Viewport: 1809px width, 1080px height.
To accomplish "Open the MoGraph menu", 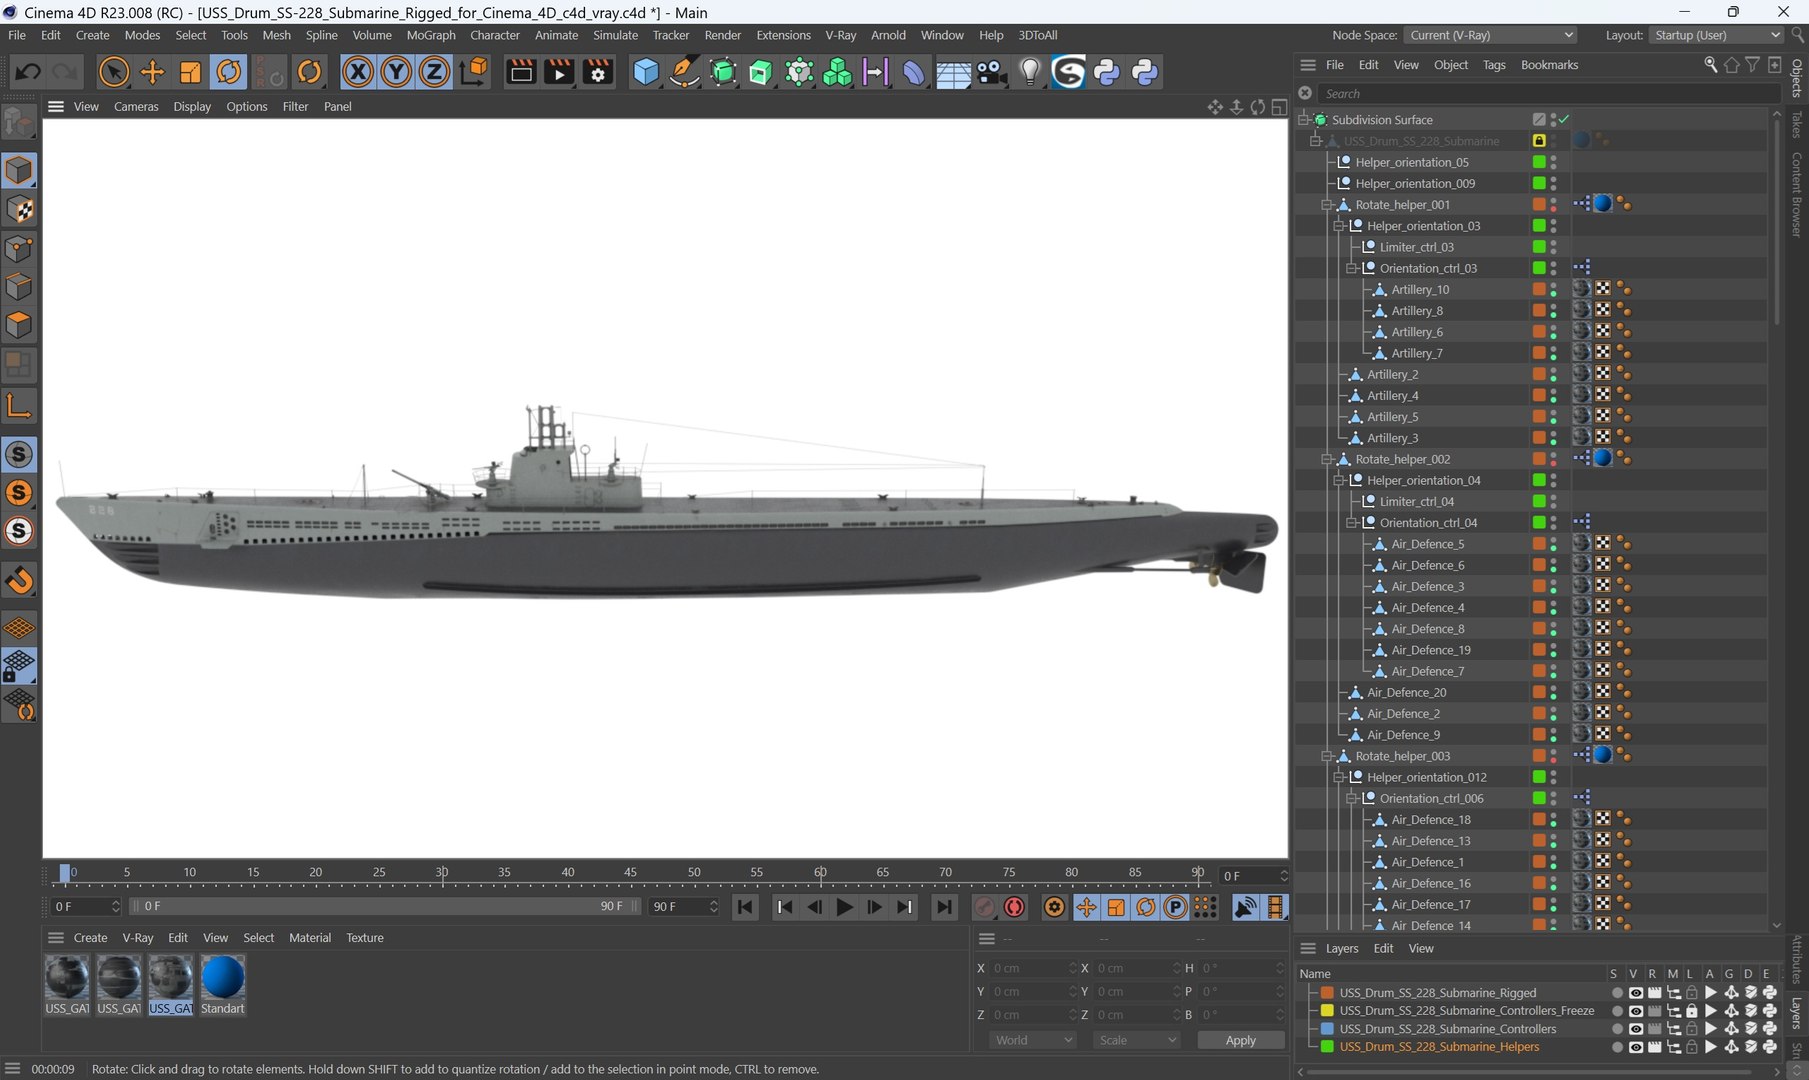I will (431, 35).
